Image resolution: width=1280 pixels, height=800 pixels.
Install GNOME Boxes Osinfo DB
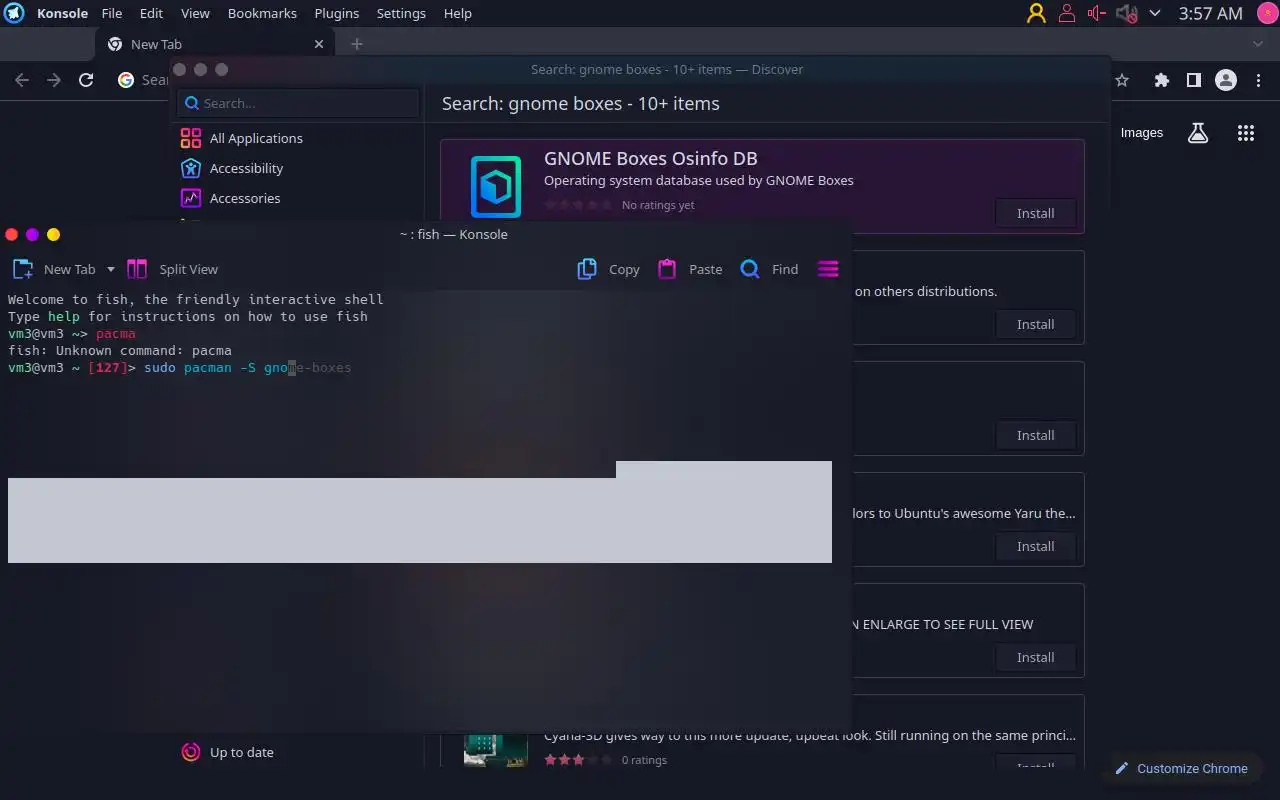tap(1036, 213)
